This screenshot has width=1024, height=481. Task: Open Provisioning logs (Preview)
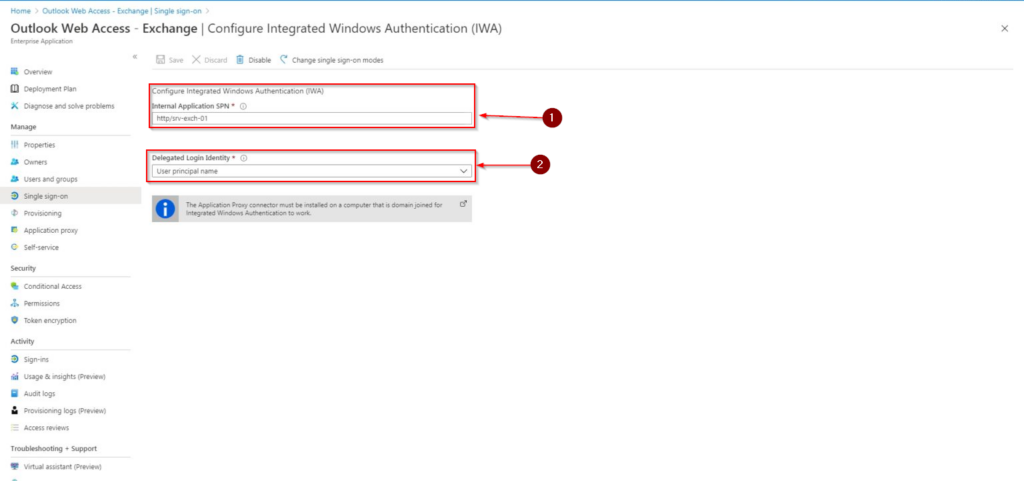(x=65, y=411)
